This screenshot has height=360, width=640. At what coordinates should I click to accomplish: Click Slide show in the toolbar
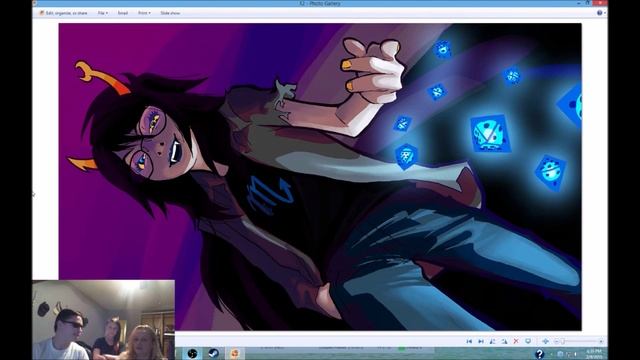pyautogui.click(x=170, y=13)
